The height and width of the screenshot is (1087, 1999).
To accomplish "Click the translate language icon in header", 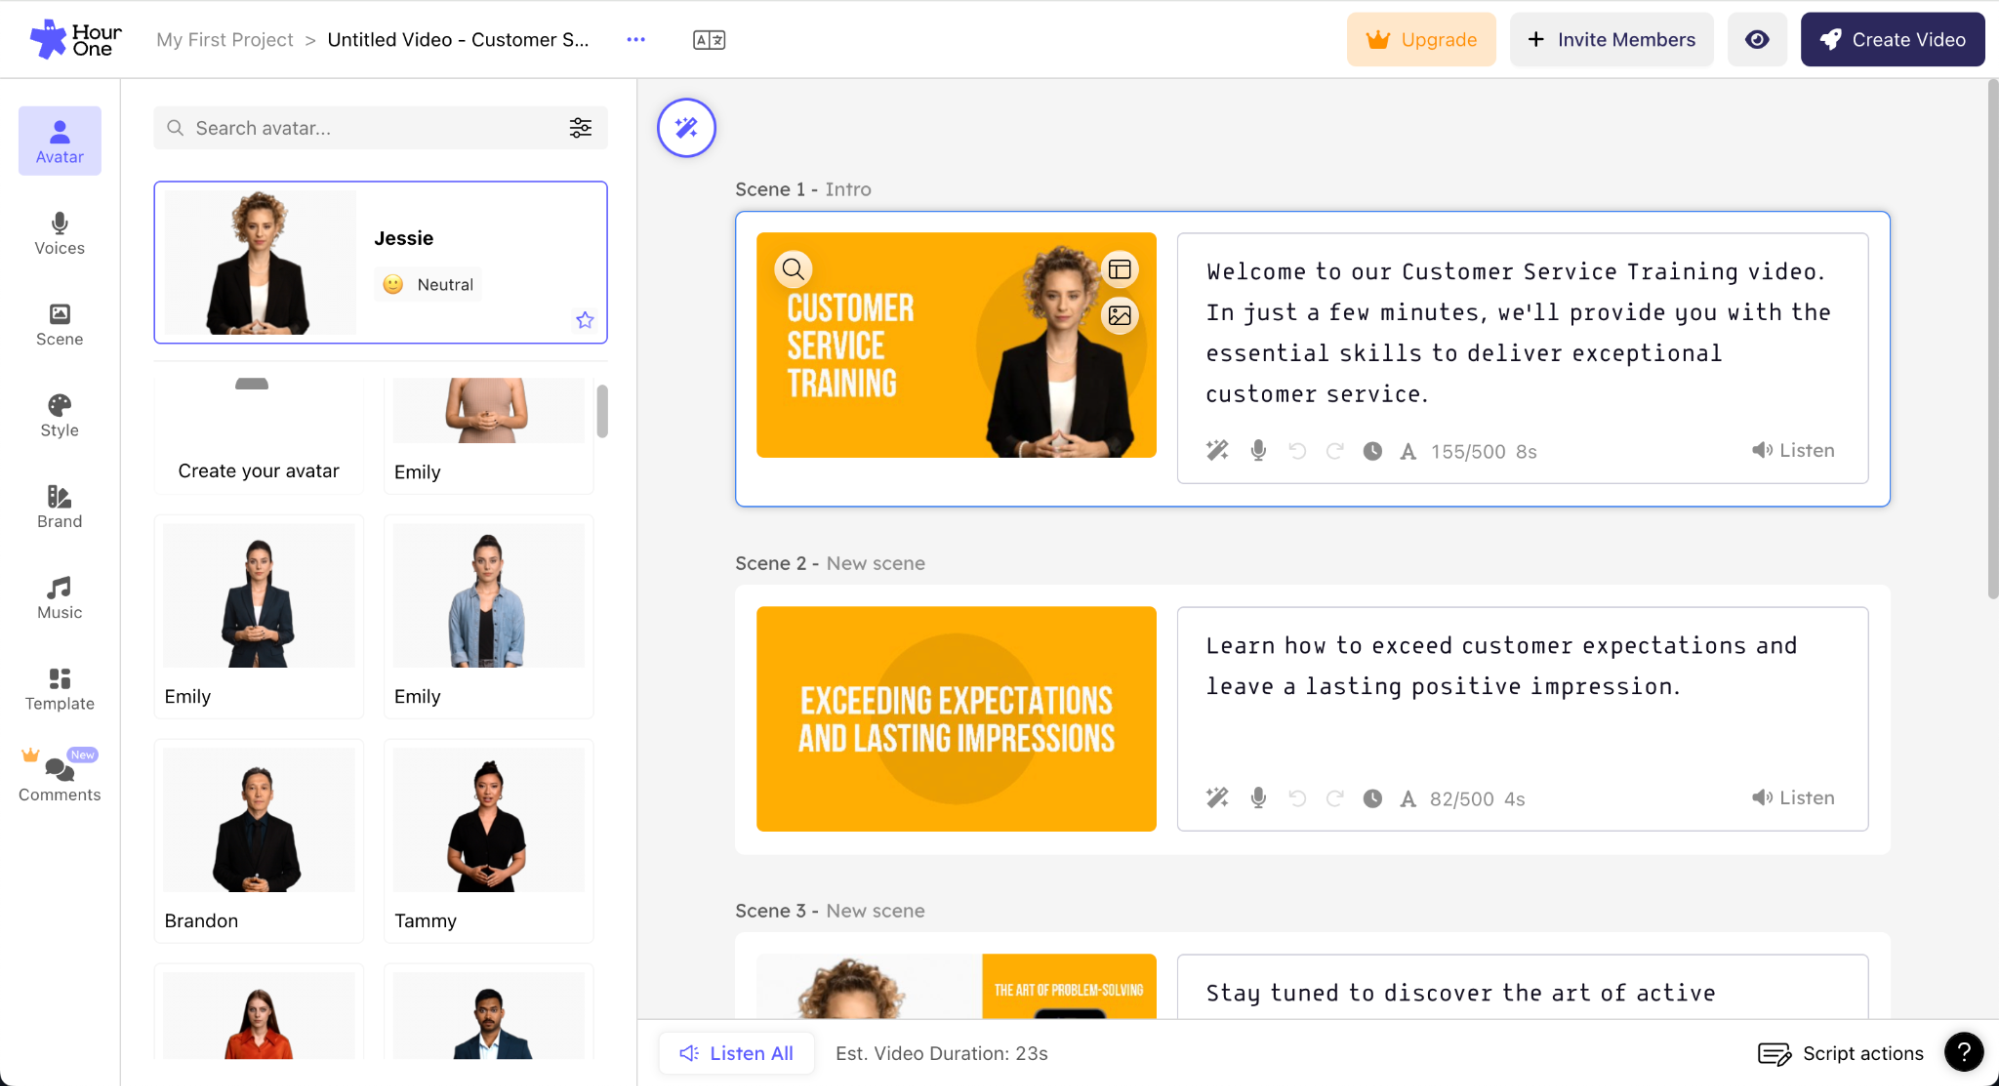I will click(709, 40).
